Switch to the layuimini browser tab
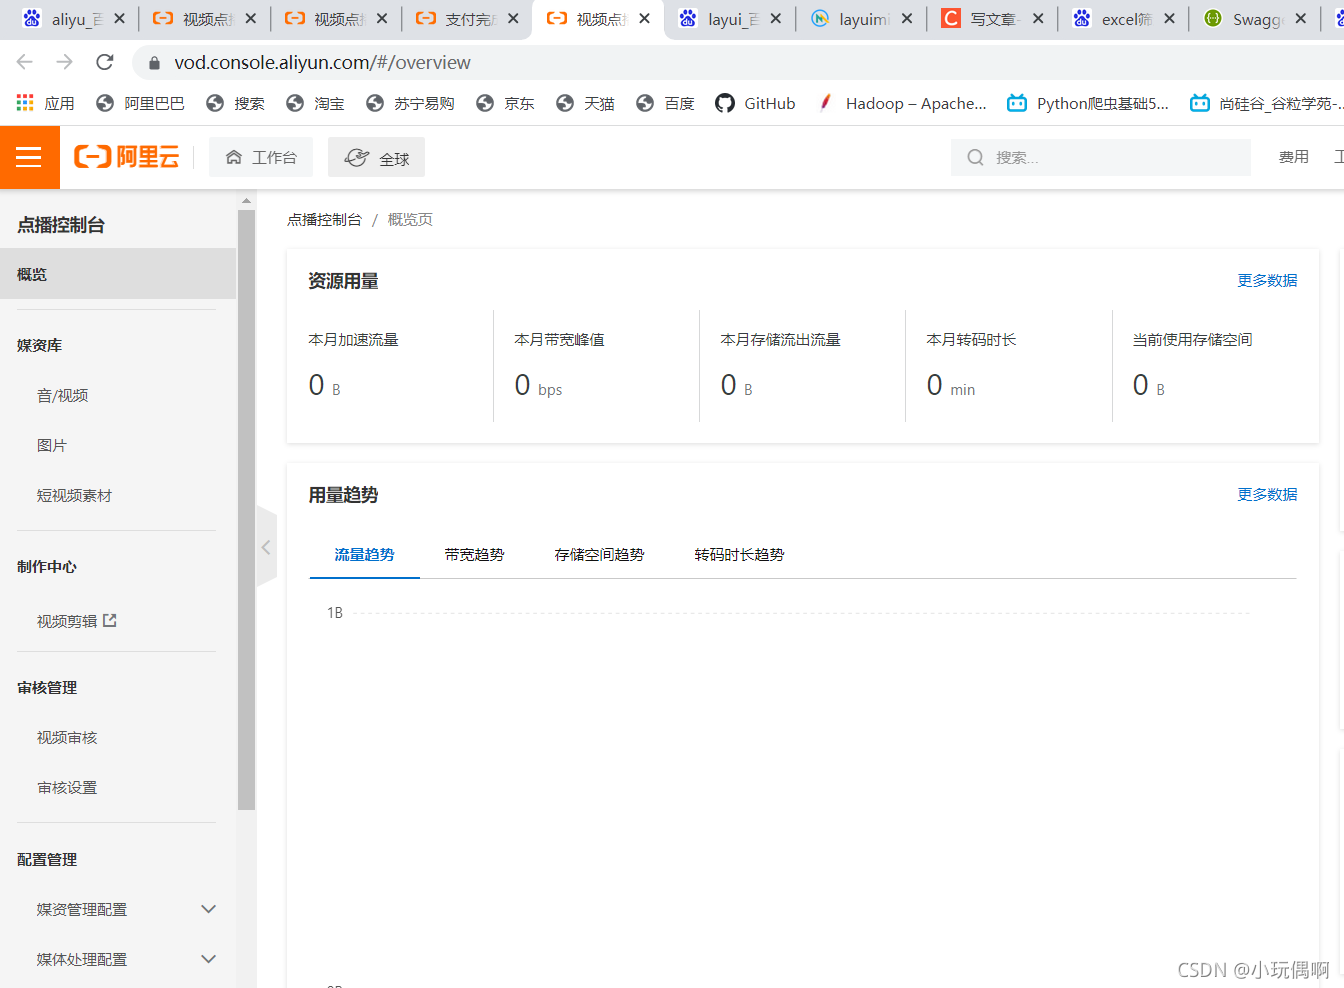Image resolution: width=1344 pixels, height=988 pixels. click(861, 19)
